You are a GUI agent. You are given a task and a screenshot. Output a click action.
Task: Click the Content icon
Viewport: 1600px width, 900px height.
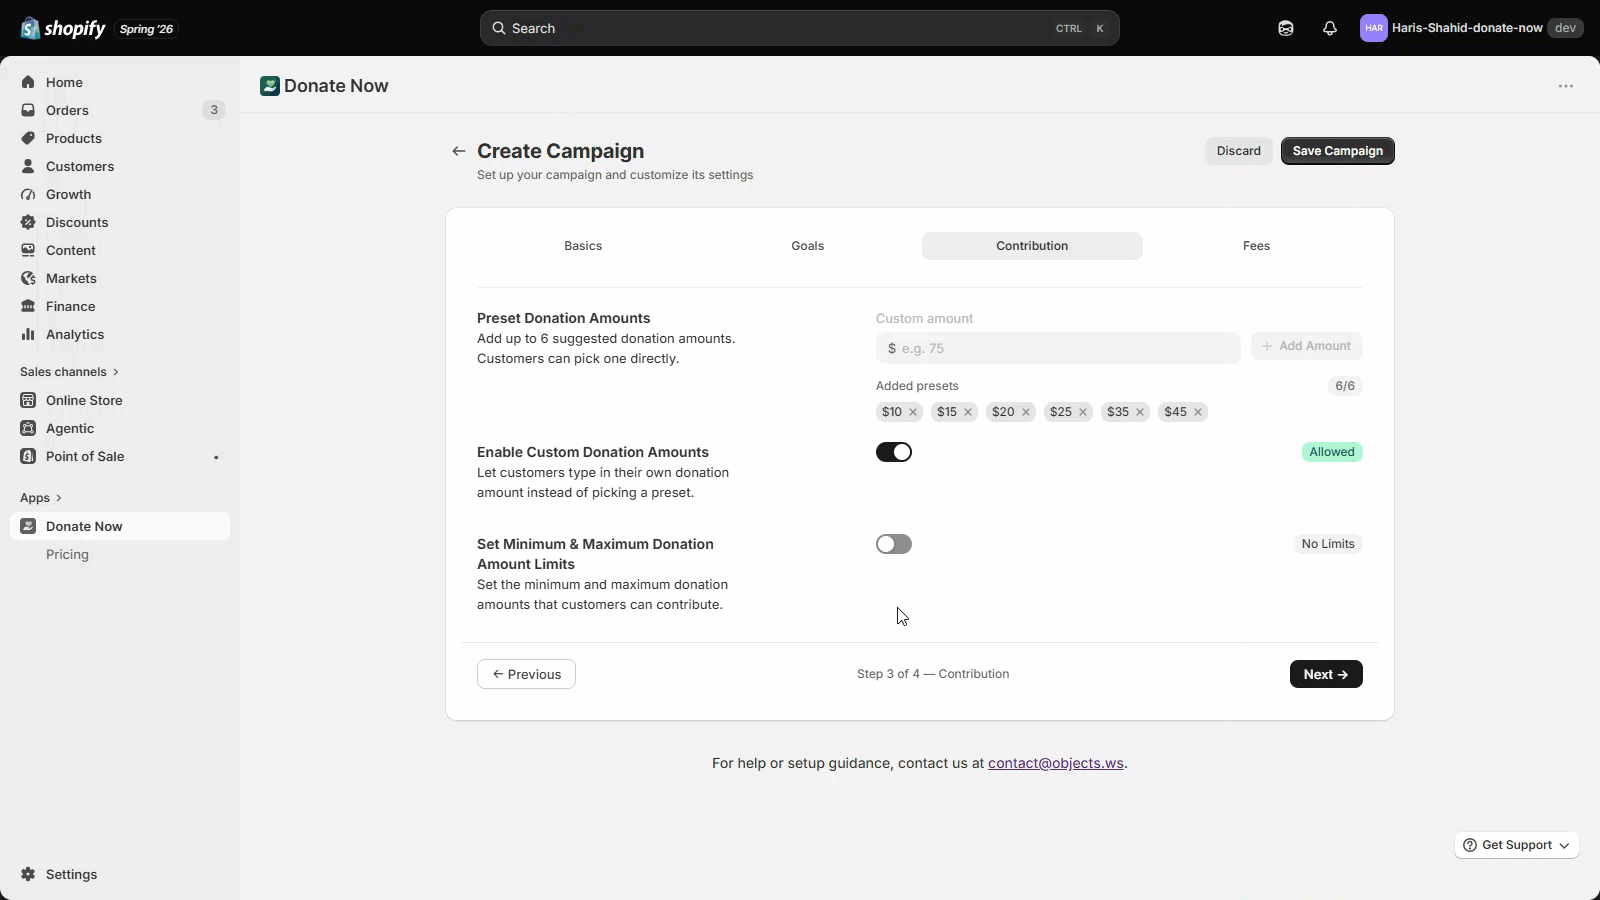coord(28,250)
